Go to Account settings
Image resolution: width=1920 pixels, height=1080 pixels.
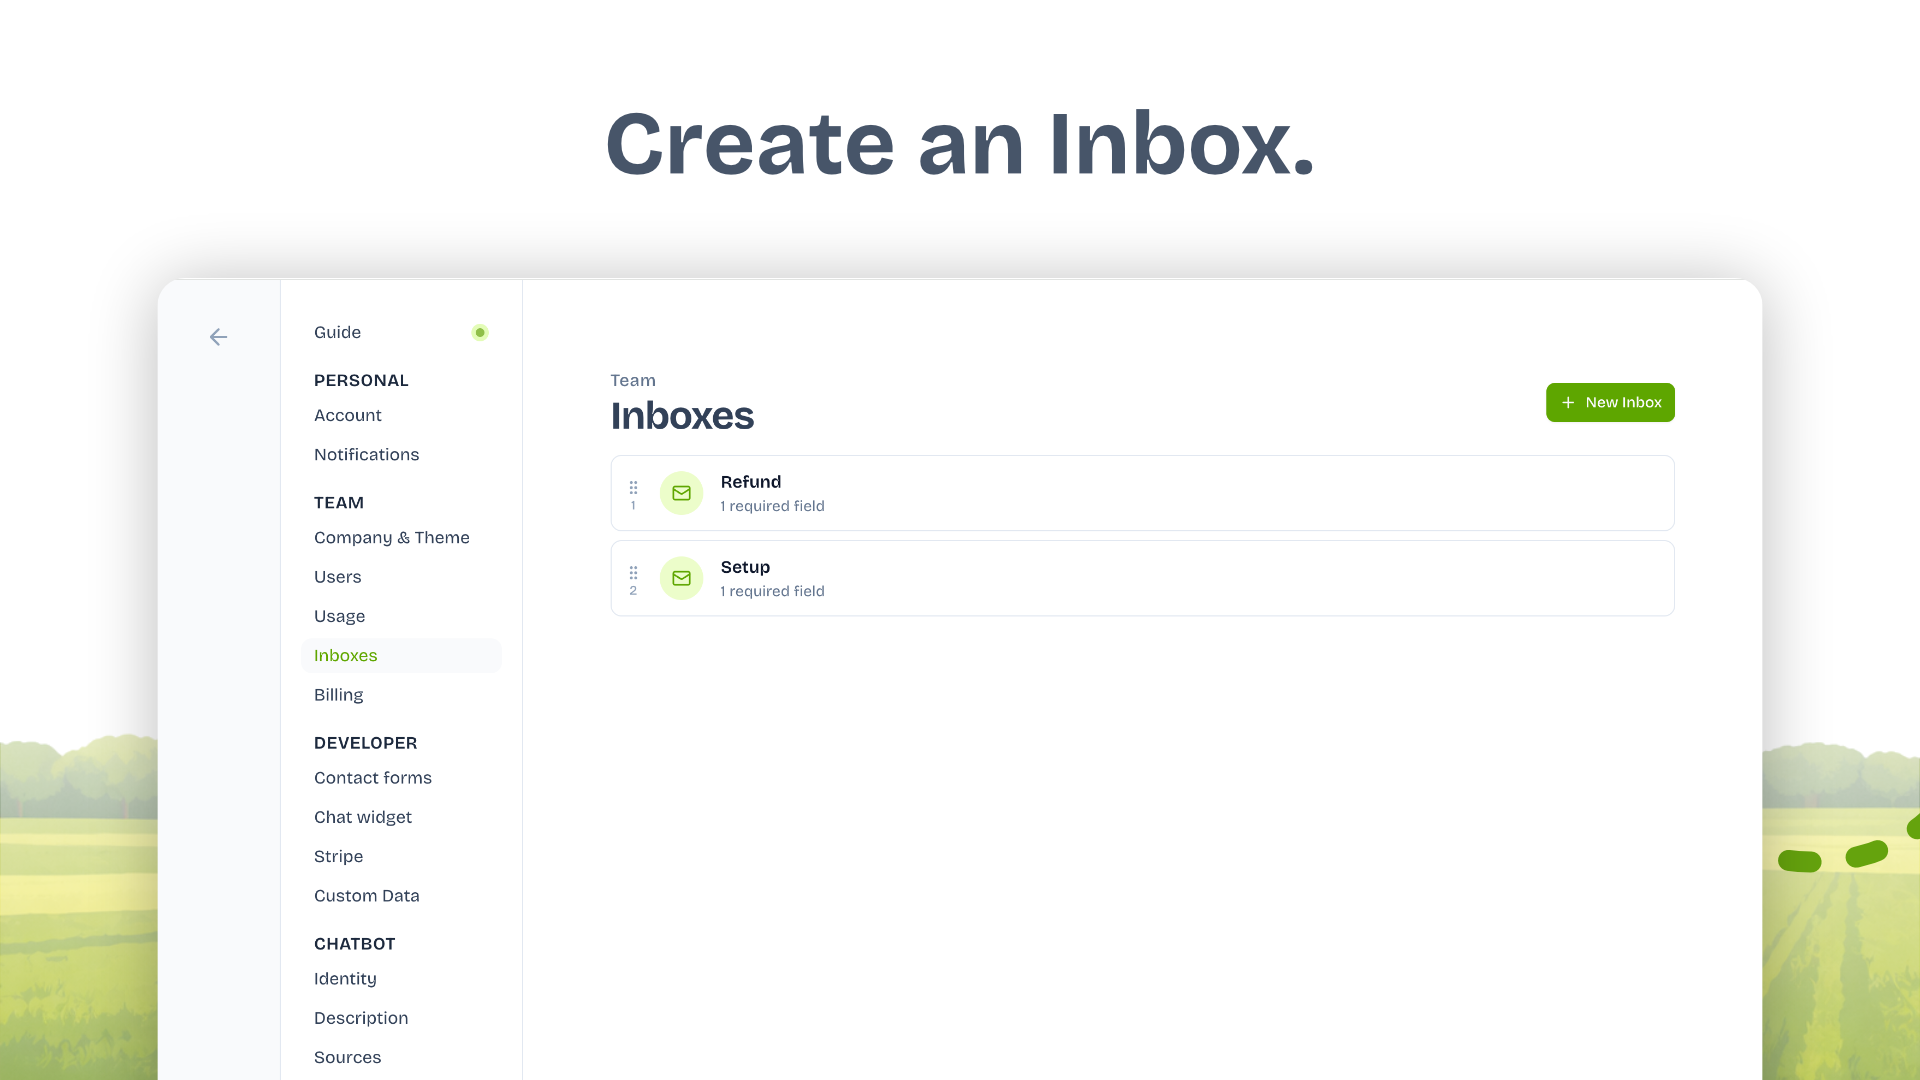tap(347, 415)
